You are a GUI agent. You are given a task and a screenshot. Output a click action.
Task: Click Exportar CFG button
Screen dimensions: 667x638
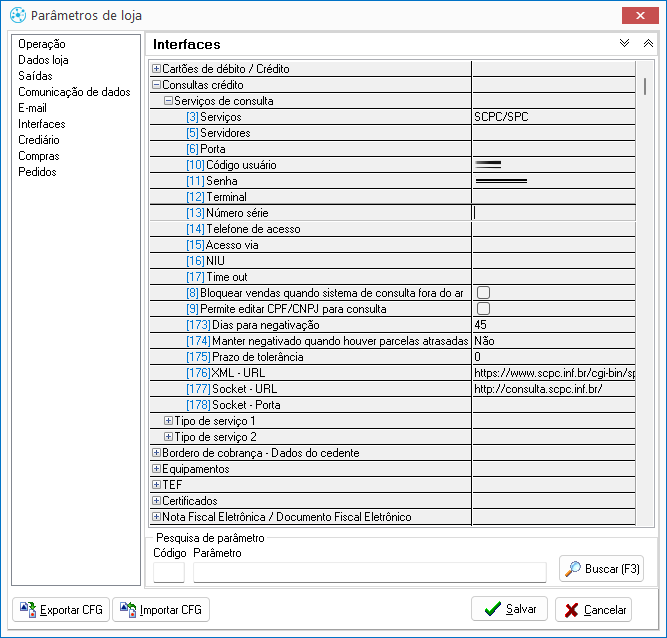click(x=61, y=610)
